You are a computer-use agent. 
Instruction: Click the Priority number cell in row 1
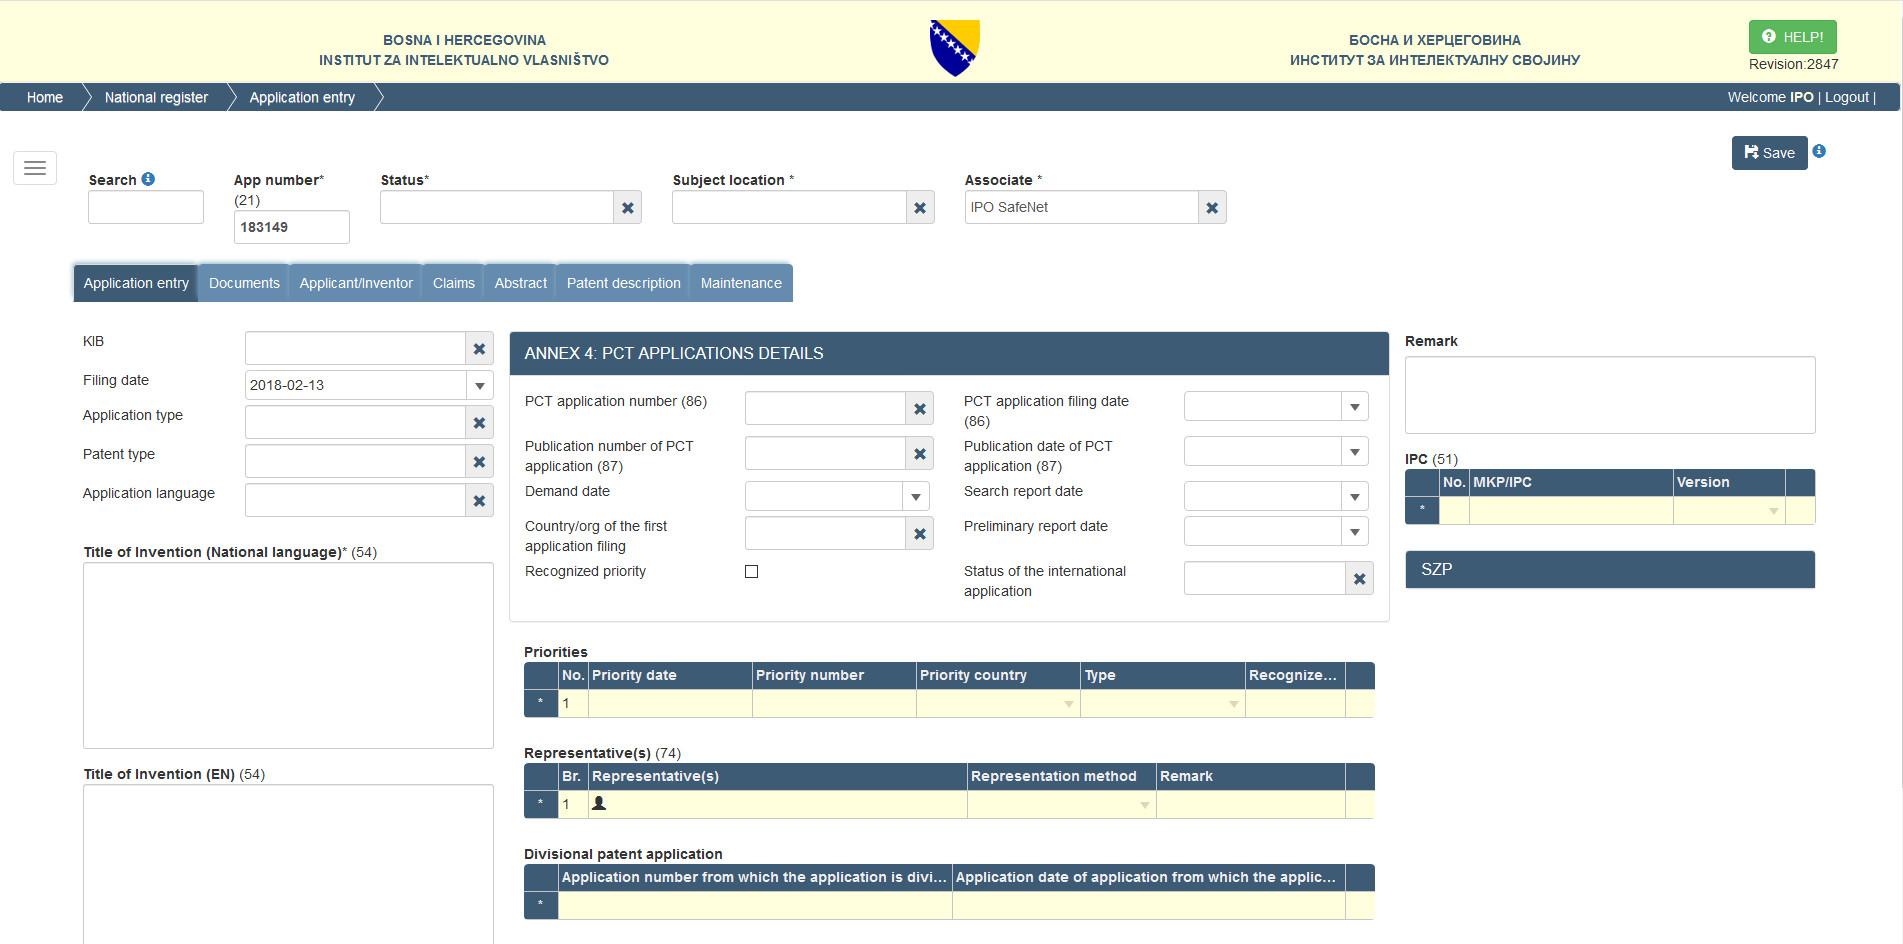pyautogui.click(x=834, y=704)
